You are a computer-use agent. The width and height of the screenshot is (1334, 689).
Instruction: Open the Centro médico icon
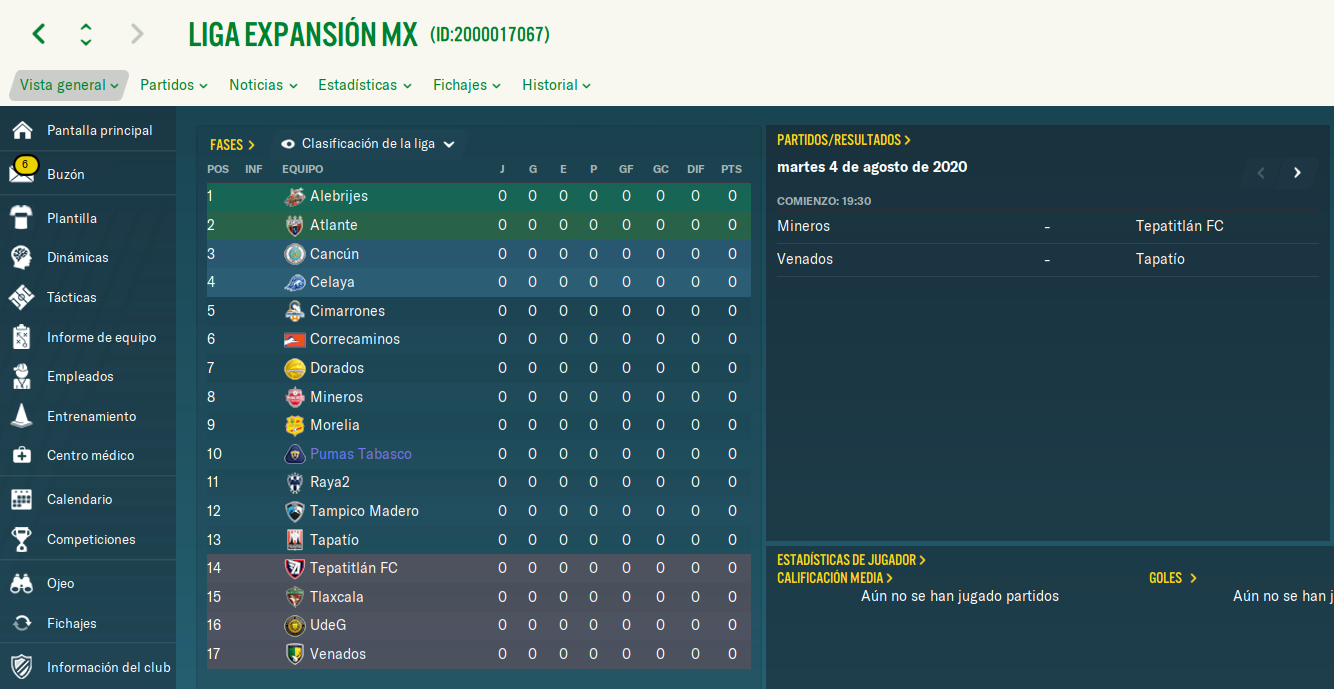pyautogui.click(x=22, y=455)
